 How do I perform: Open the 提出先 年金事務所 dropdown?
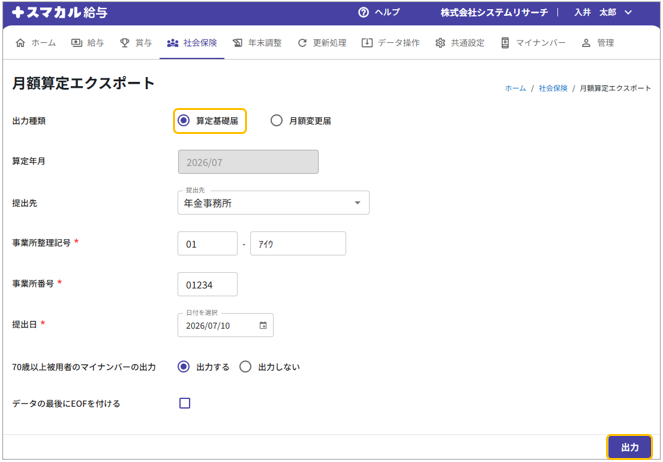click(x=273, y=202)
